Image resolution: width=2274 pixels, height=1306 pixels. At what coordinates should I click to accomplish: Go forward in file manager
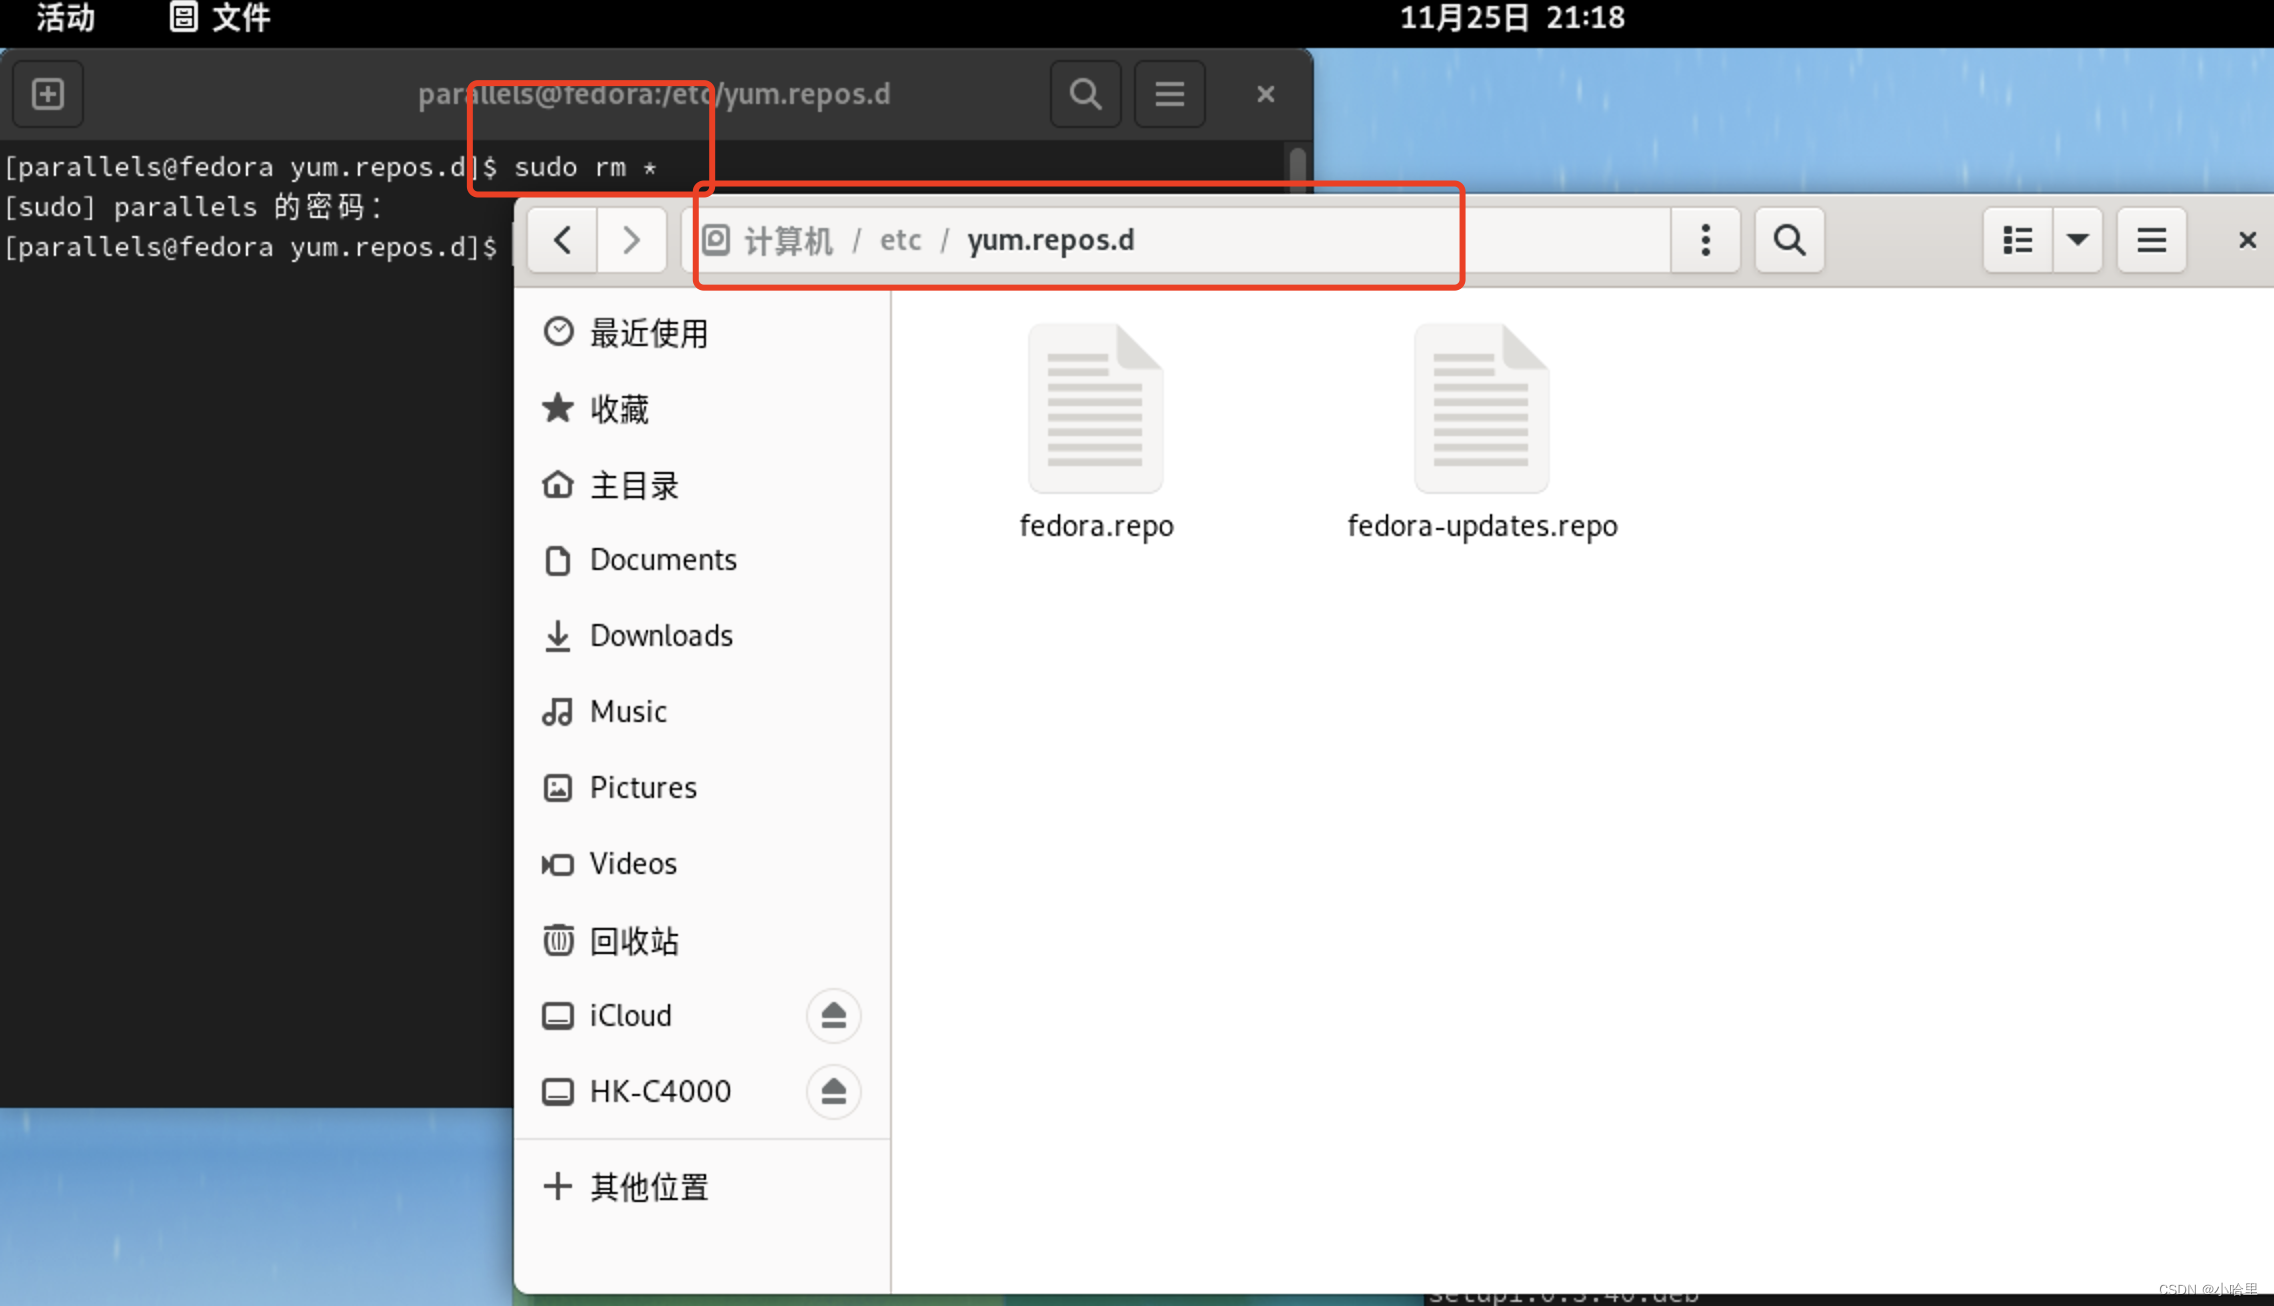coord(631,240)
